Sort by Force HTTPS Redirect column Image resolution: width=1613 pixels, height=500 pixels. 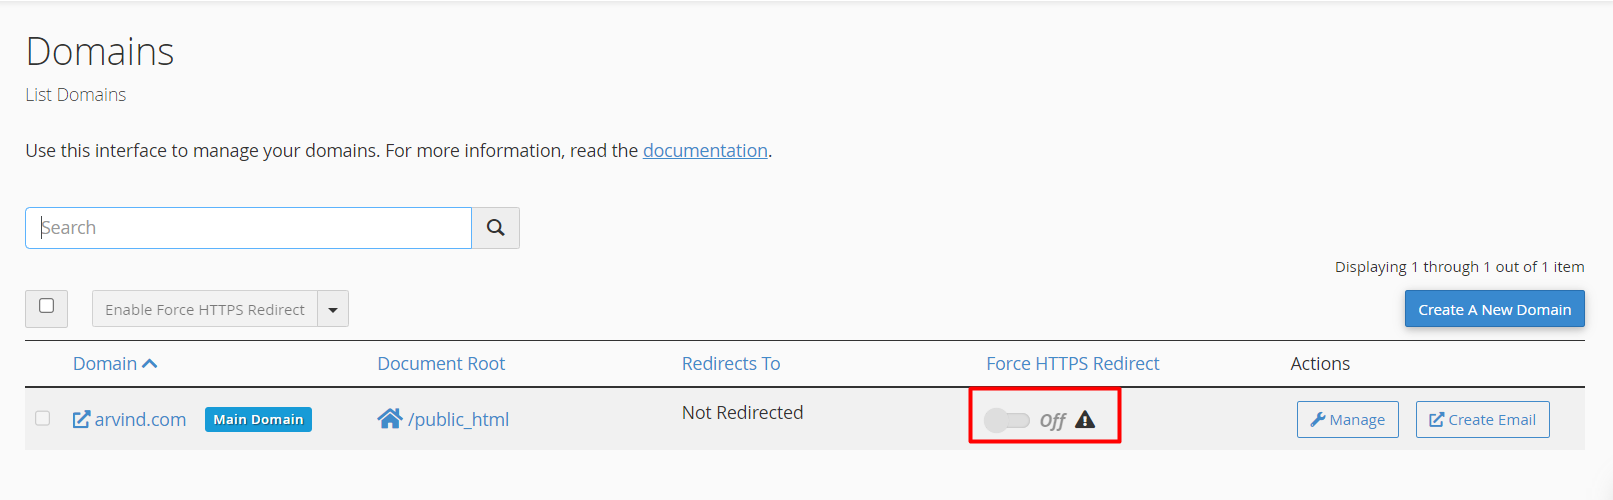coord(1072,364)
